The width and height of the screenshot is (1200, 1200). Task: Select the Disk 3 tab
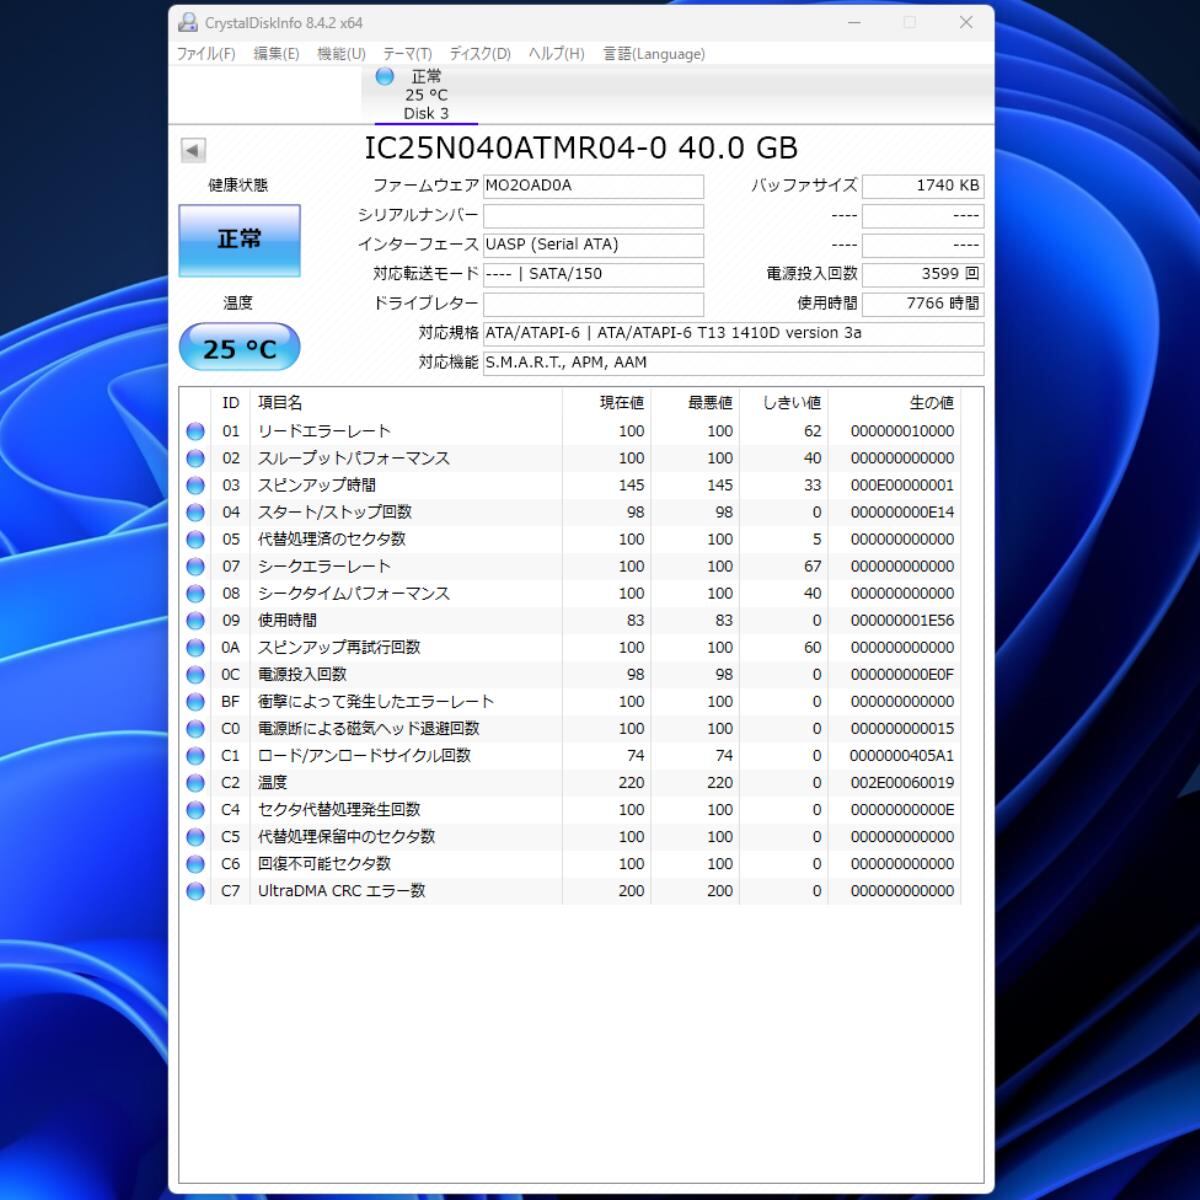[425, 113]
